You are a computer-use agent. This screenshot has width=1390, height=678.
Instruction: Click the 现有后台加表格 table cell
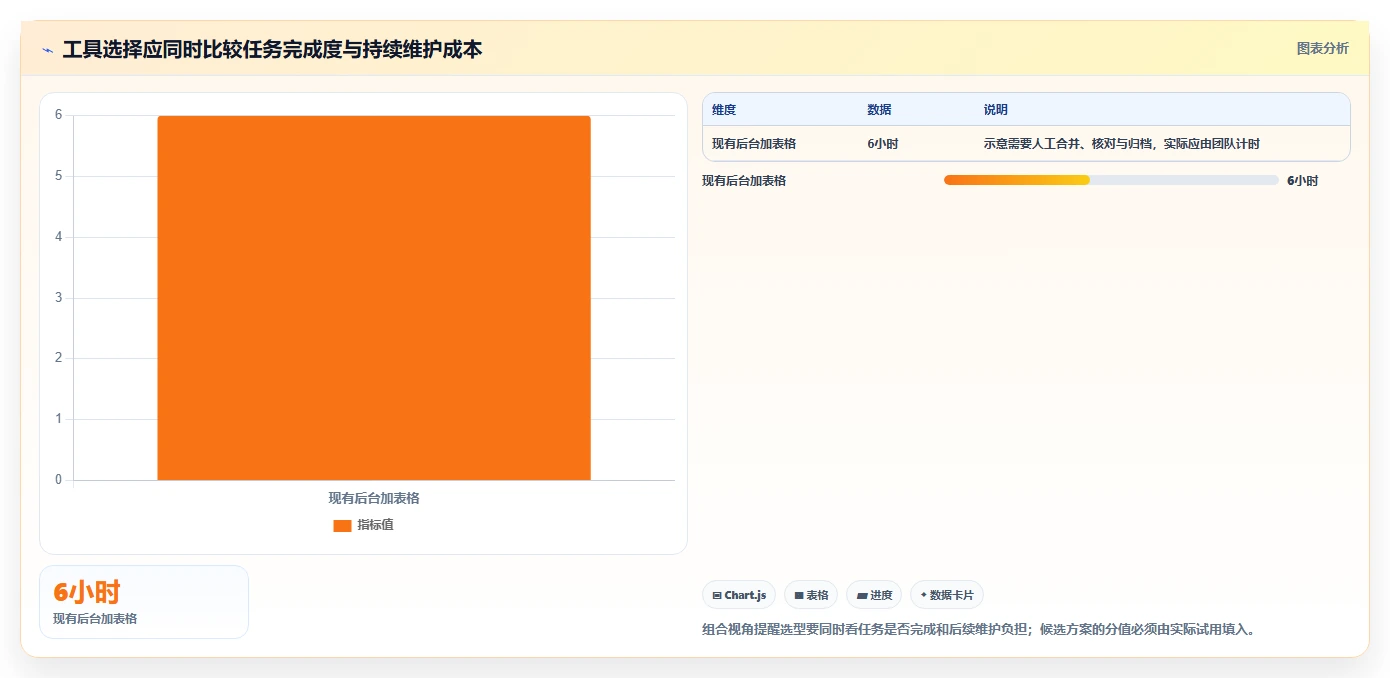pyautogui.click(x=754, y=144)
